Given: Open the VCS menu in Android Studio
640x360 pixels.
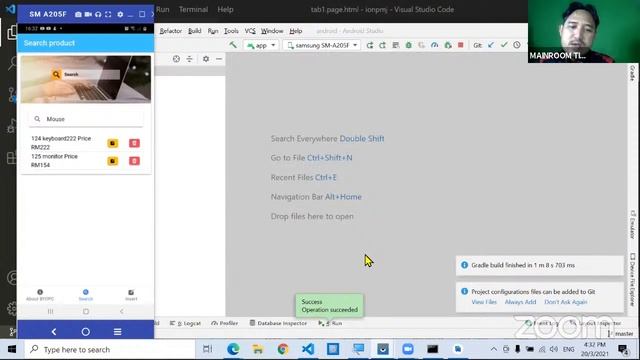Looking at the screenshot, I should (x=250, y=31).
